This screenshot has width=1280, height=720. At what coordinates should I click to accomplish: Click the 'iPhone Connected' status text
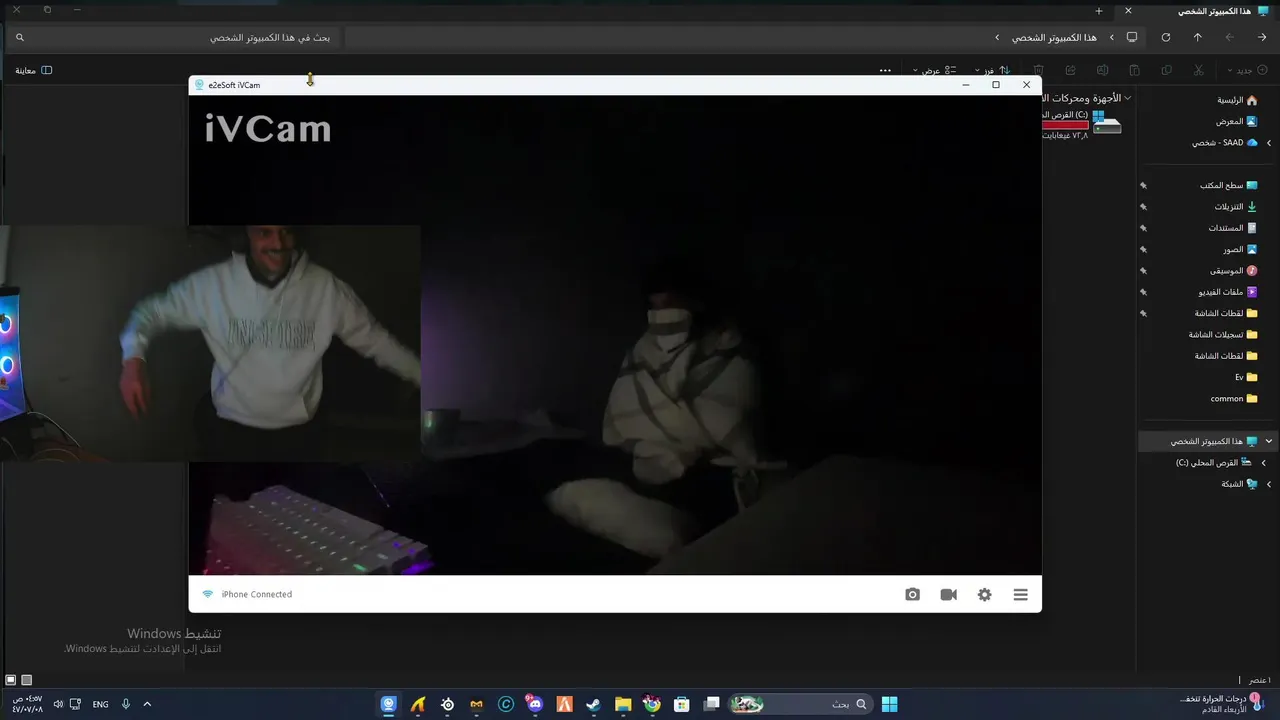click(257, 594)
